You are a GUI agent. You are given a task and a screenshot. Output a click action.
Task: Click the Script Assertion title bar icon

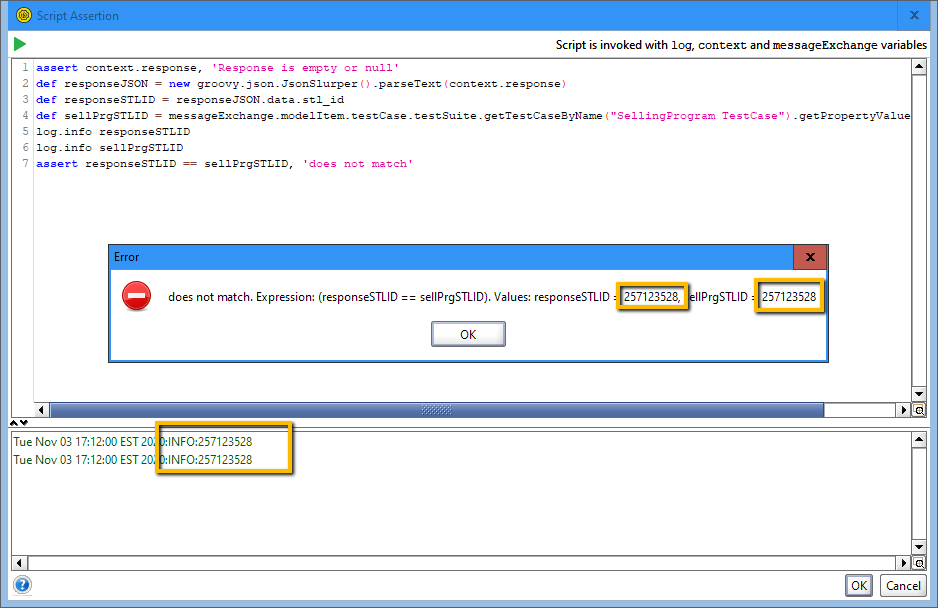pyautogui.click(x=23, y=15)
